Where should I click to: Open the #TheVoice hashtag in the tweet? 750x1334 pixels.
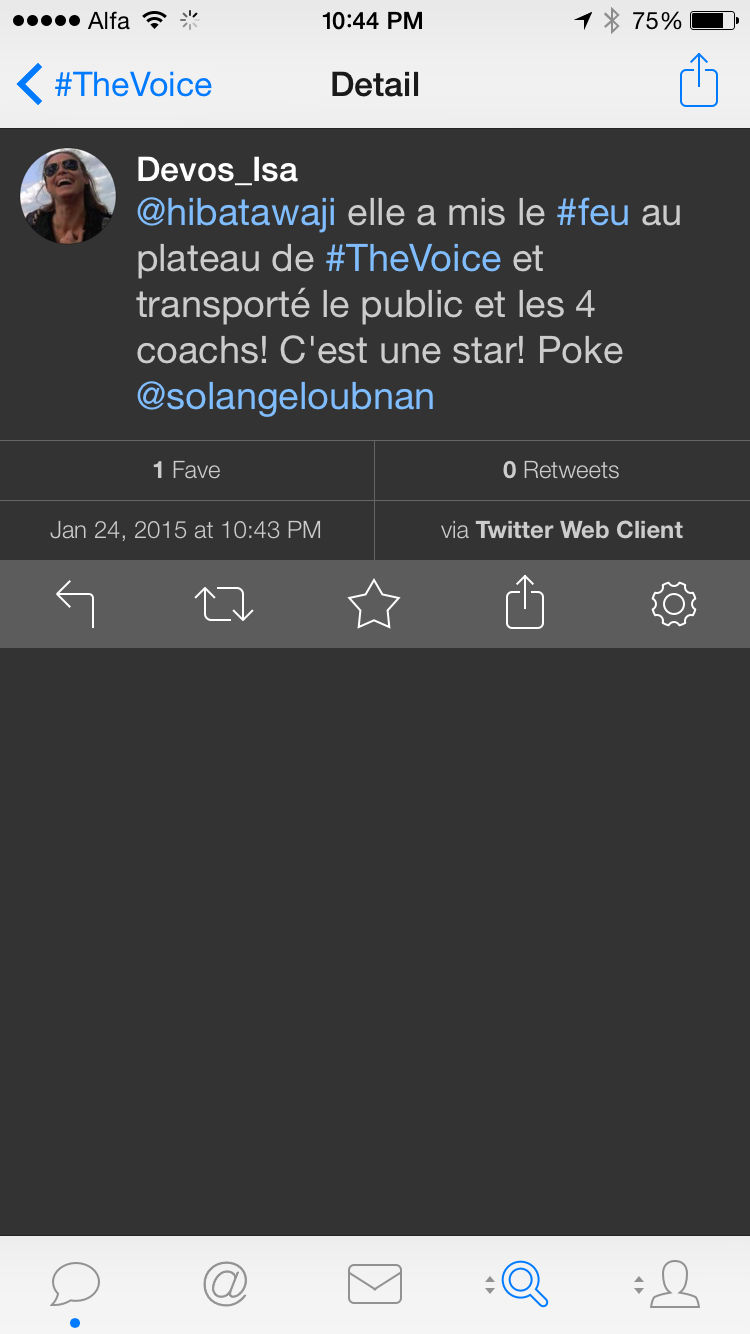click(x=413, y=259)
